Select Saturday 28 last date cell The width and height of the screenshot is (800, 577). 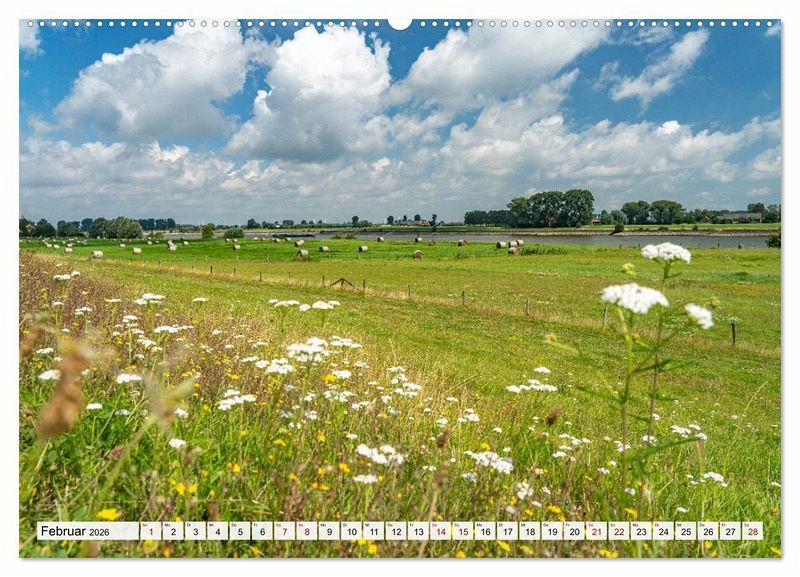tap(753, 531)
